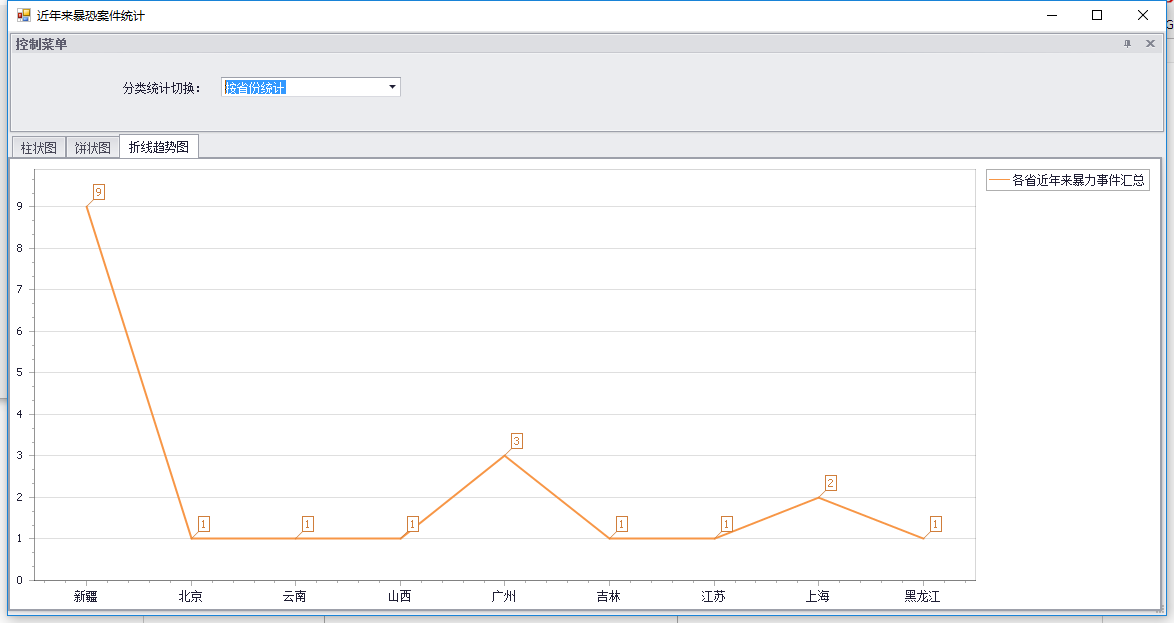Click the 1 data label above 北京
The image size is (1174, 623).
(204, 524)
